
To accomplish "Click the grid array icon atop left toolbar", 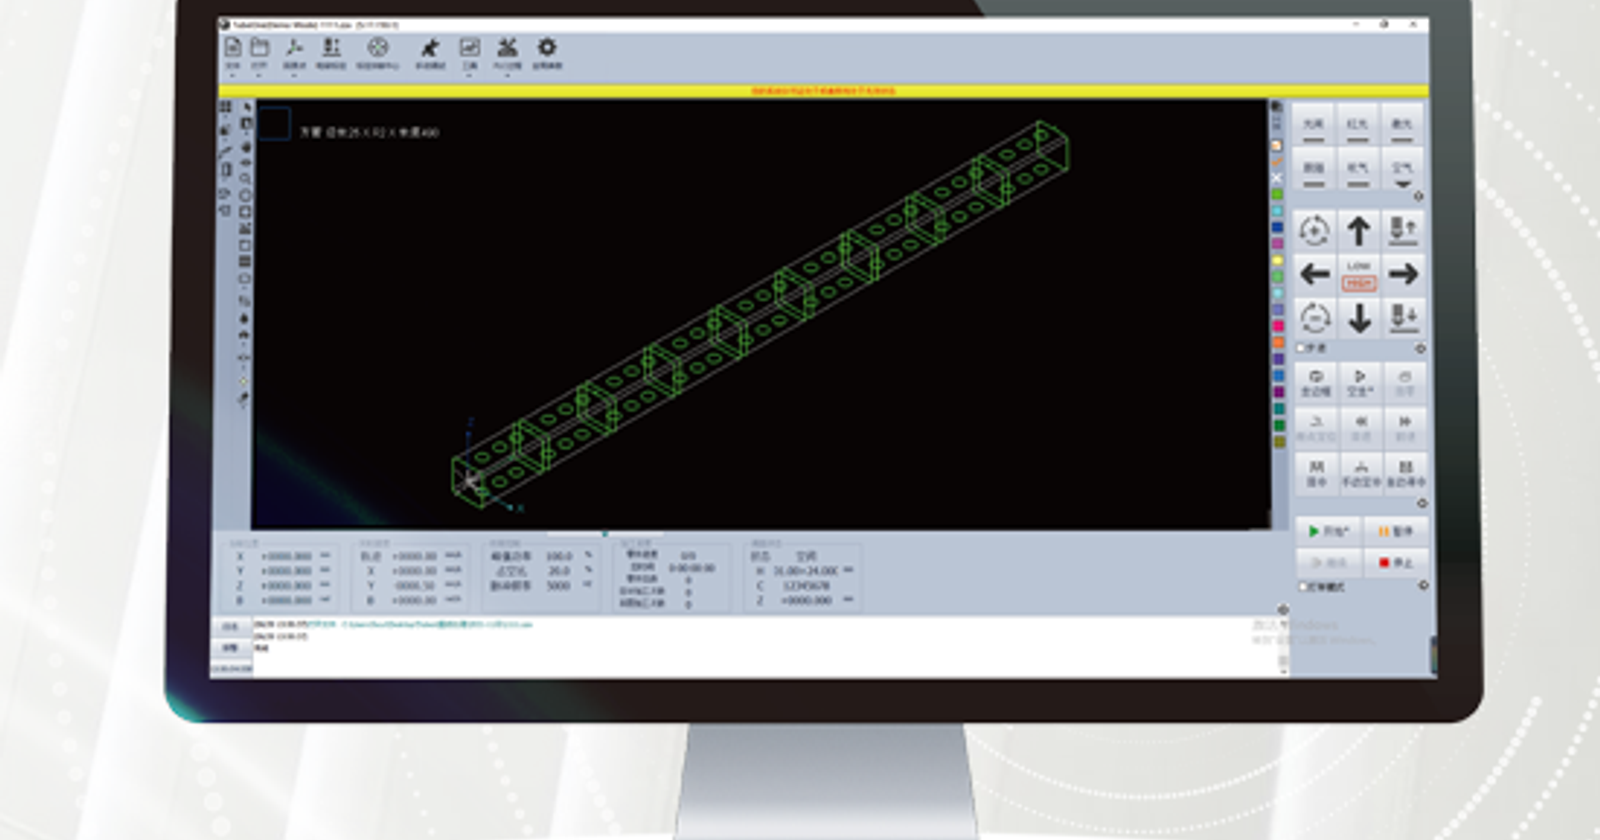I will (225, 107).
